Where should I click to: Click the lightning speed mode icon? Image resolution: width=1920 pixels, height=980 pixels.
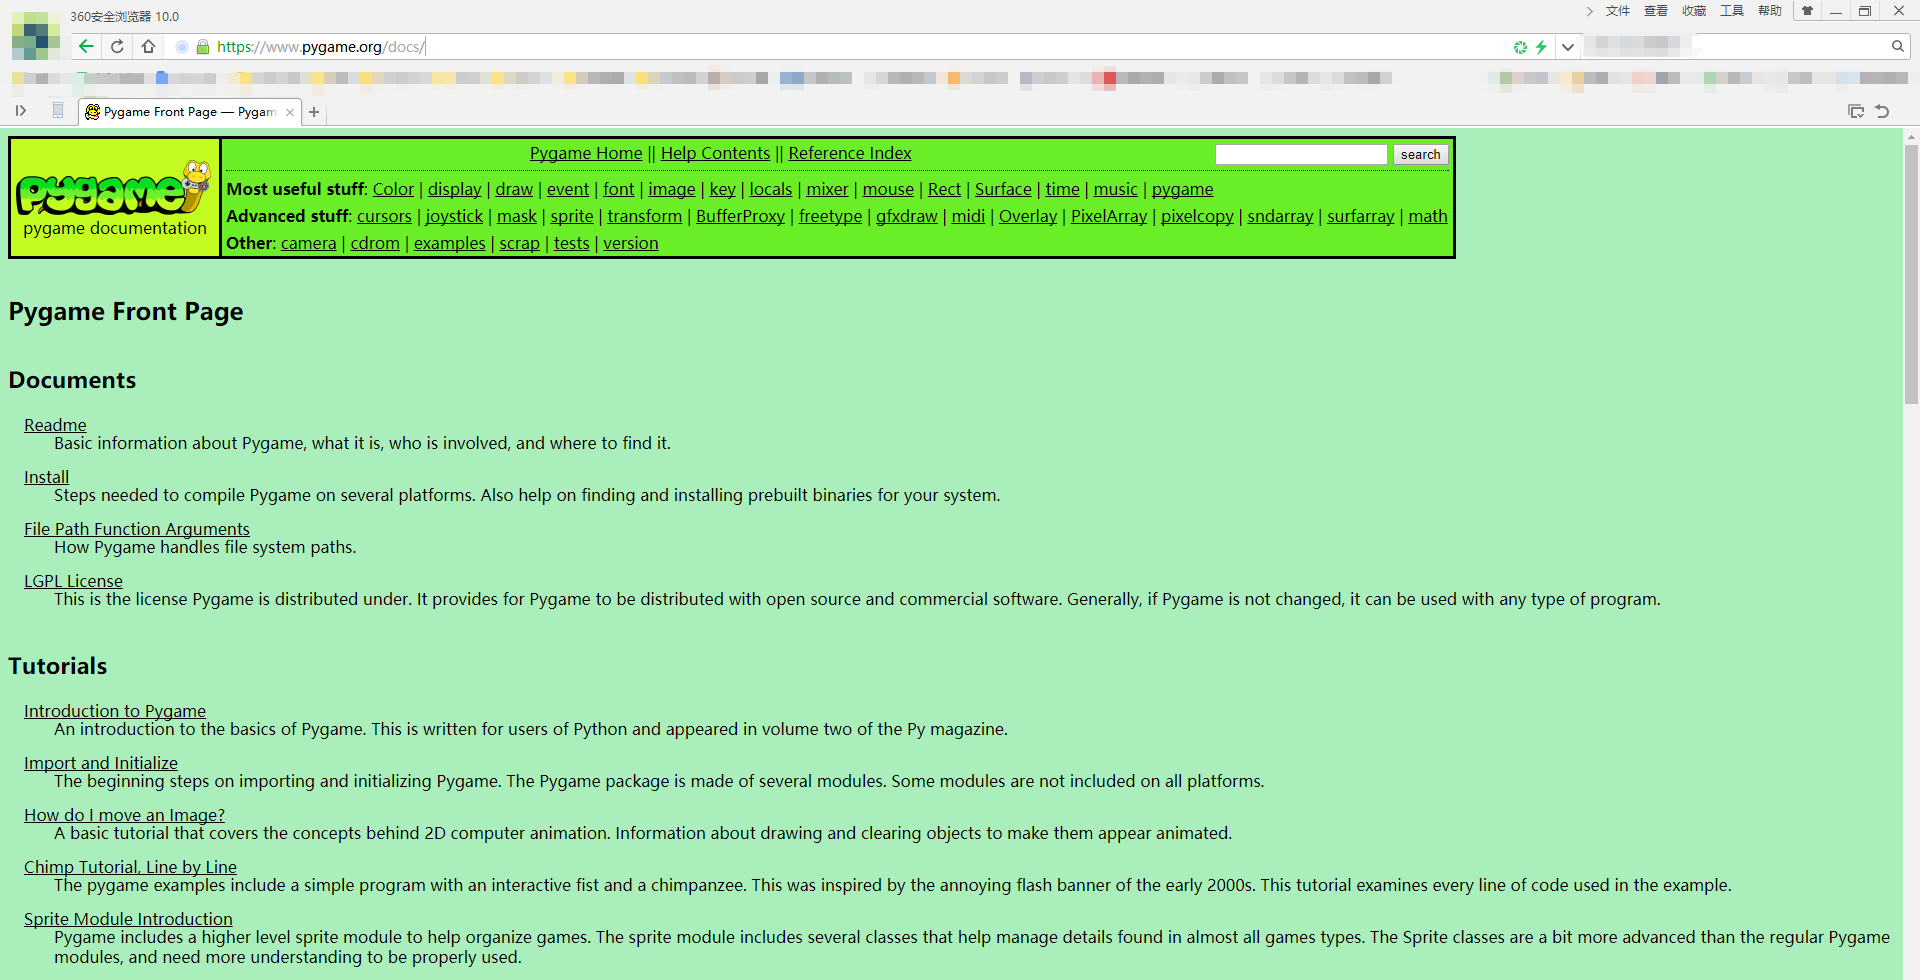pos(1541,47)
